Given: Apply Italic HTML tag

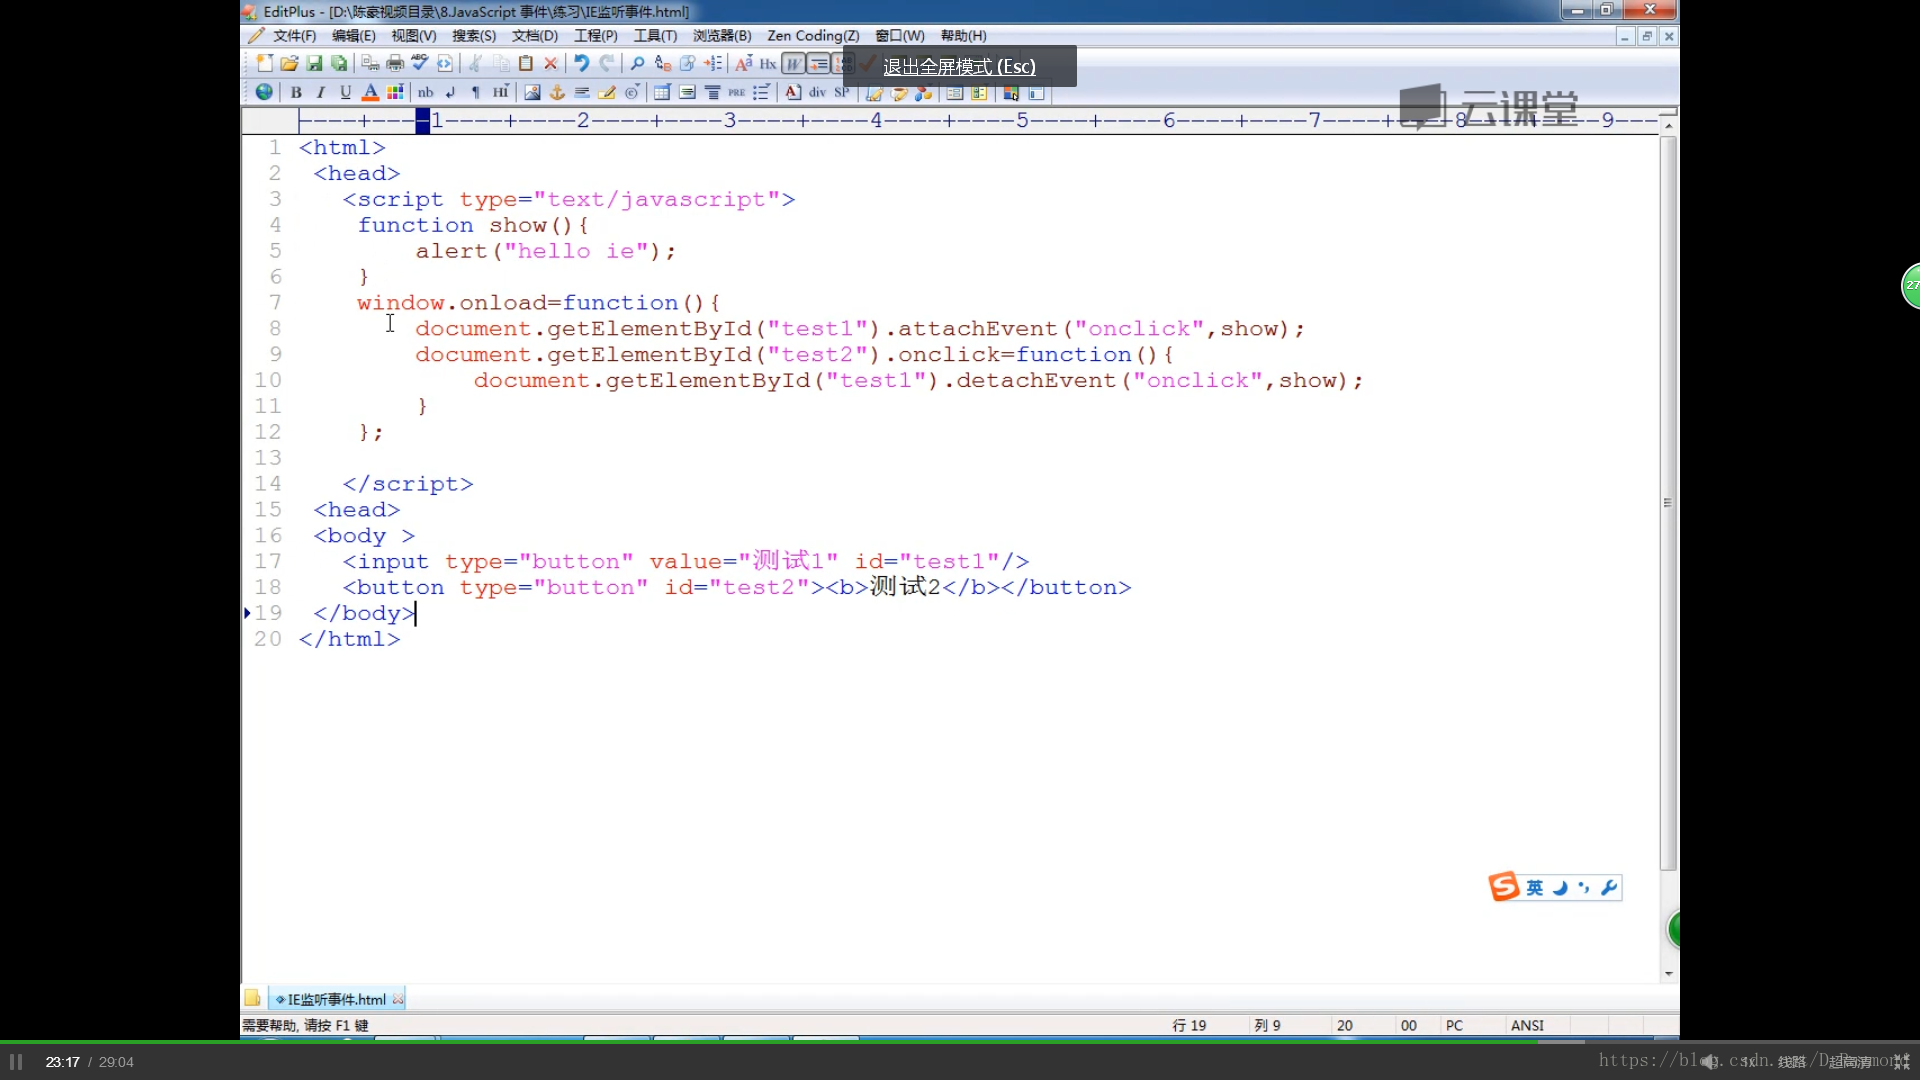Looking at the screenshot, I should (x=321, y=92).
